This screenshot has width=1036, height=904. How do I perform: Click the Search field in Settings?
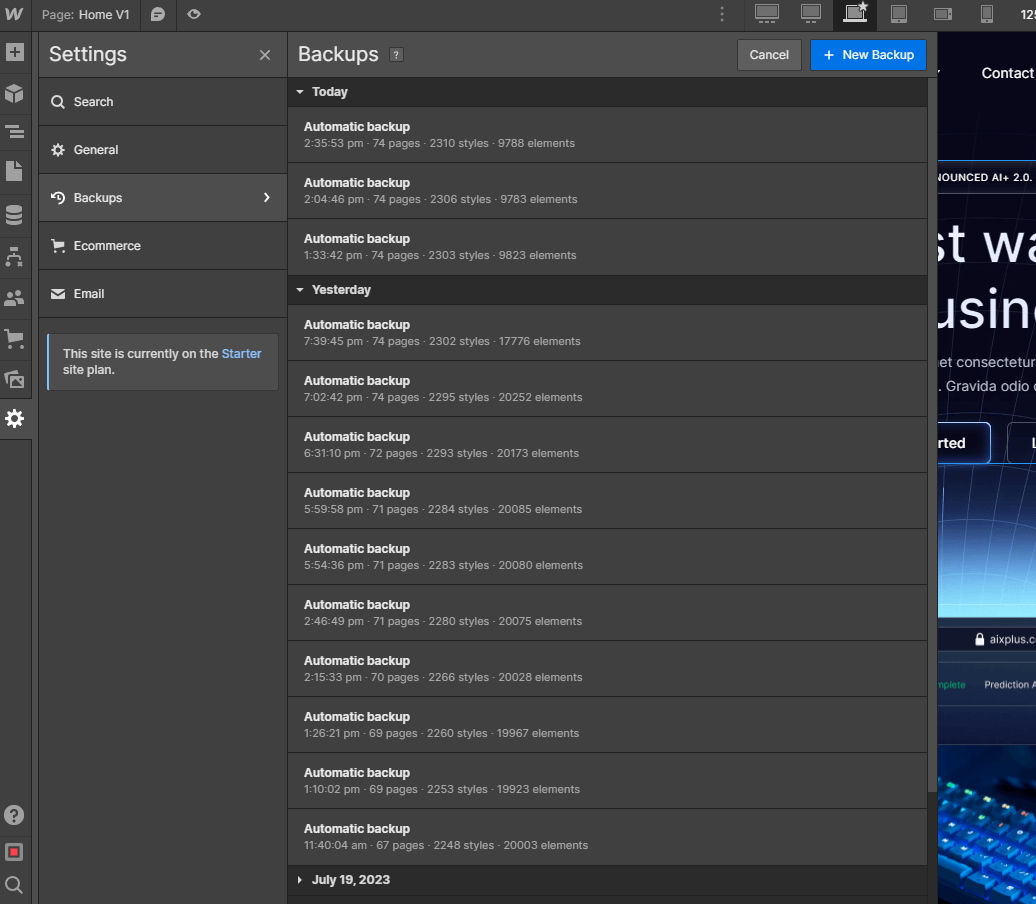tap(95, 101)
